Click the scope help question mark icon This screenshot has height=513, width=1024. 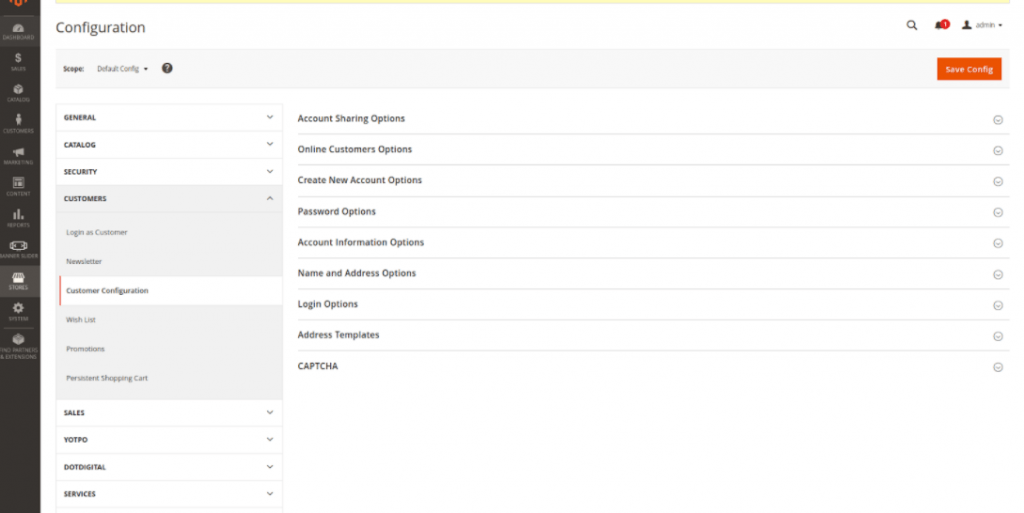(167, 68)
